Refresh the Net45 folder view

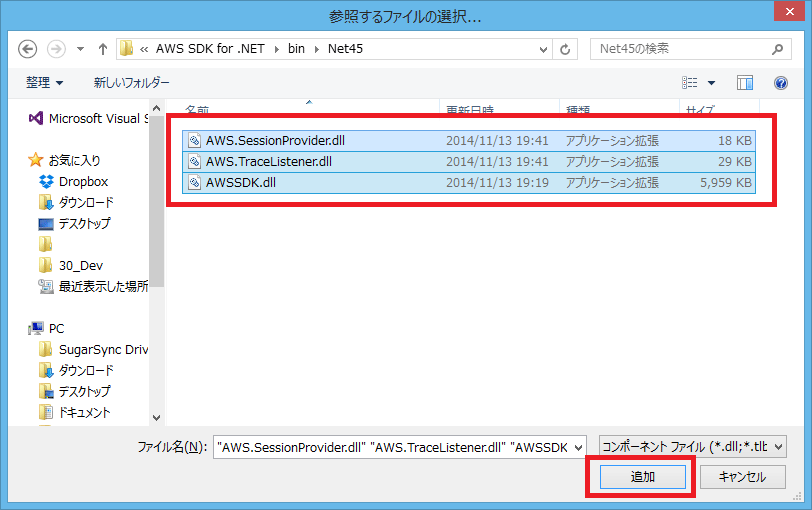[x=565, y=49]
